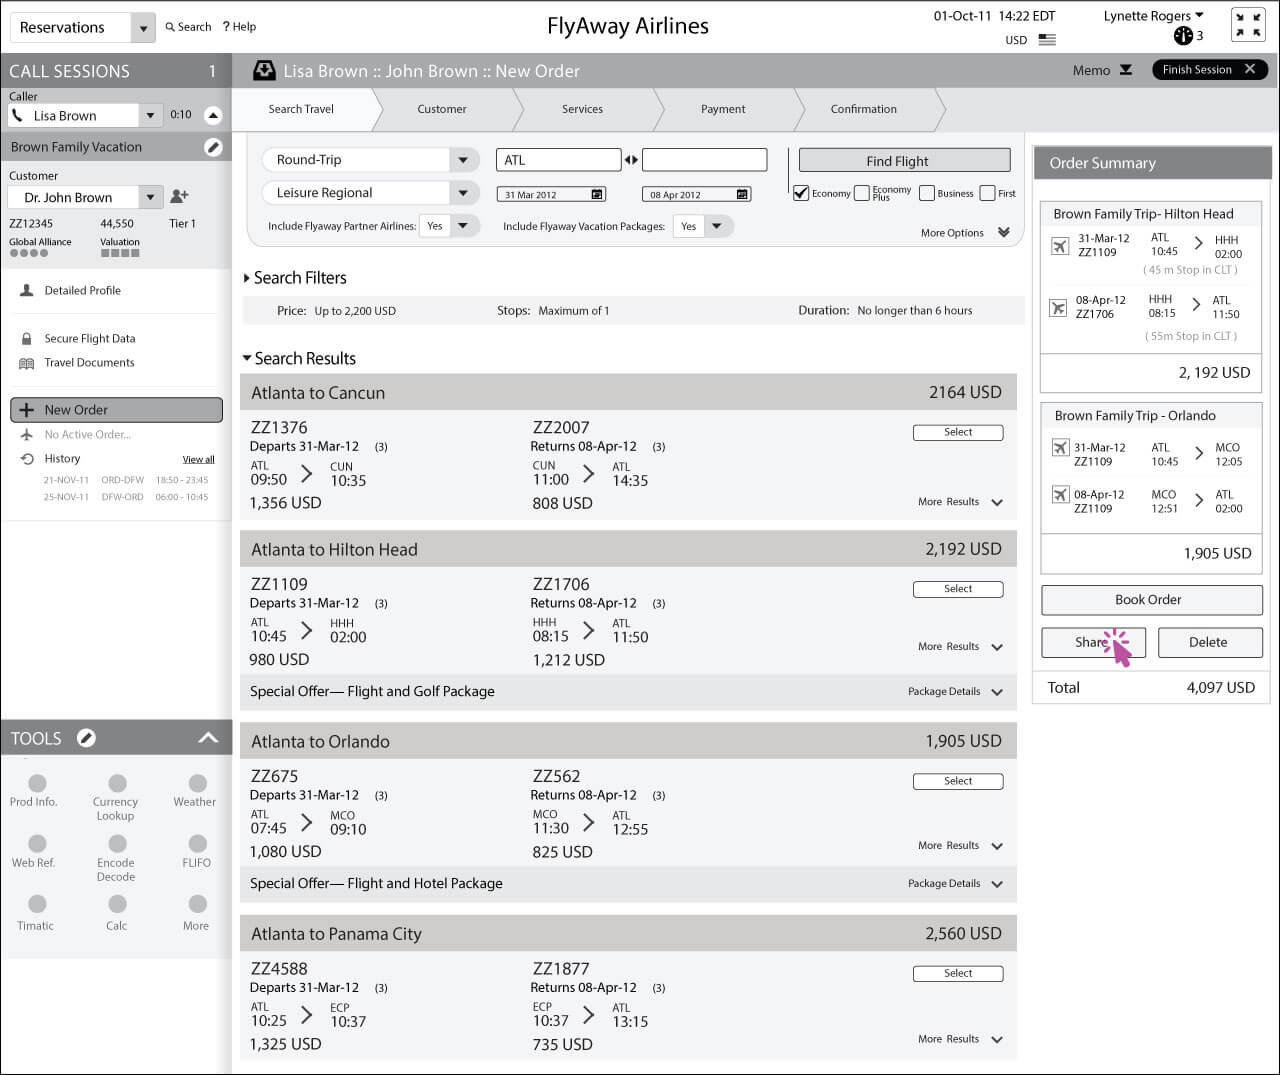Open the Currency Lookup tool

117,785
